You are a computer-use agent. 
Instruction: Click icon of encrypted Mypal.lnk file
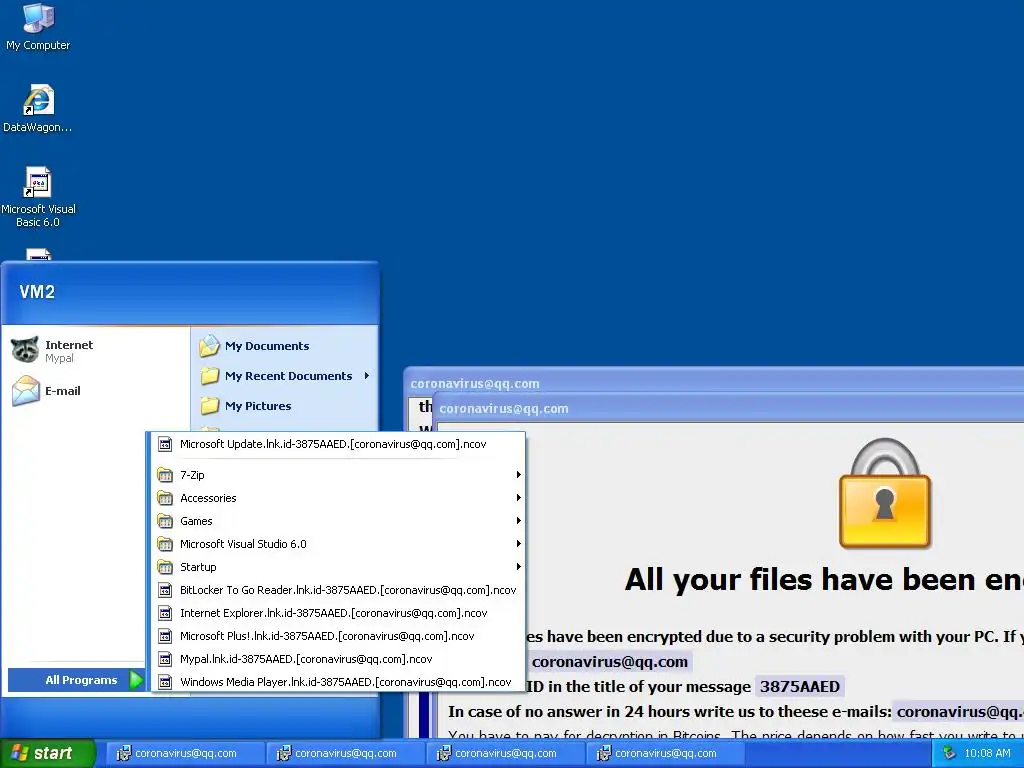pos(165,659)
